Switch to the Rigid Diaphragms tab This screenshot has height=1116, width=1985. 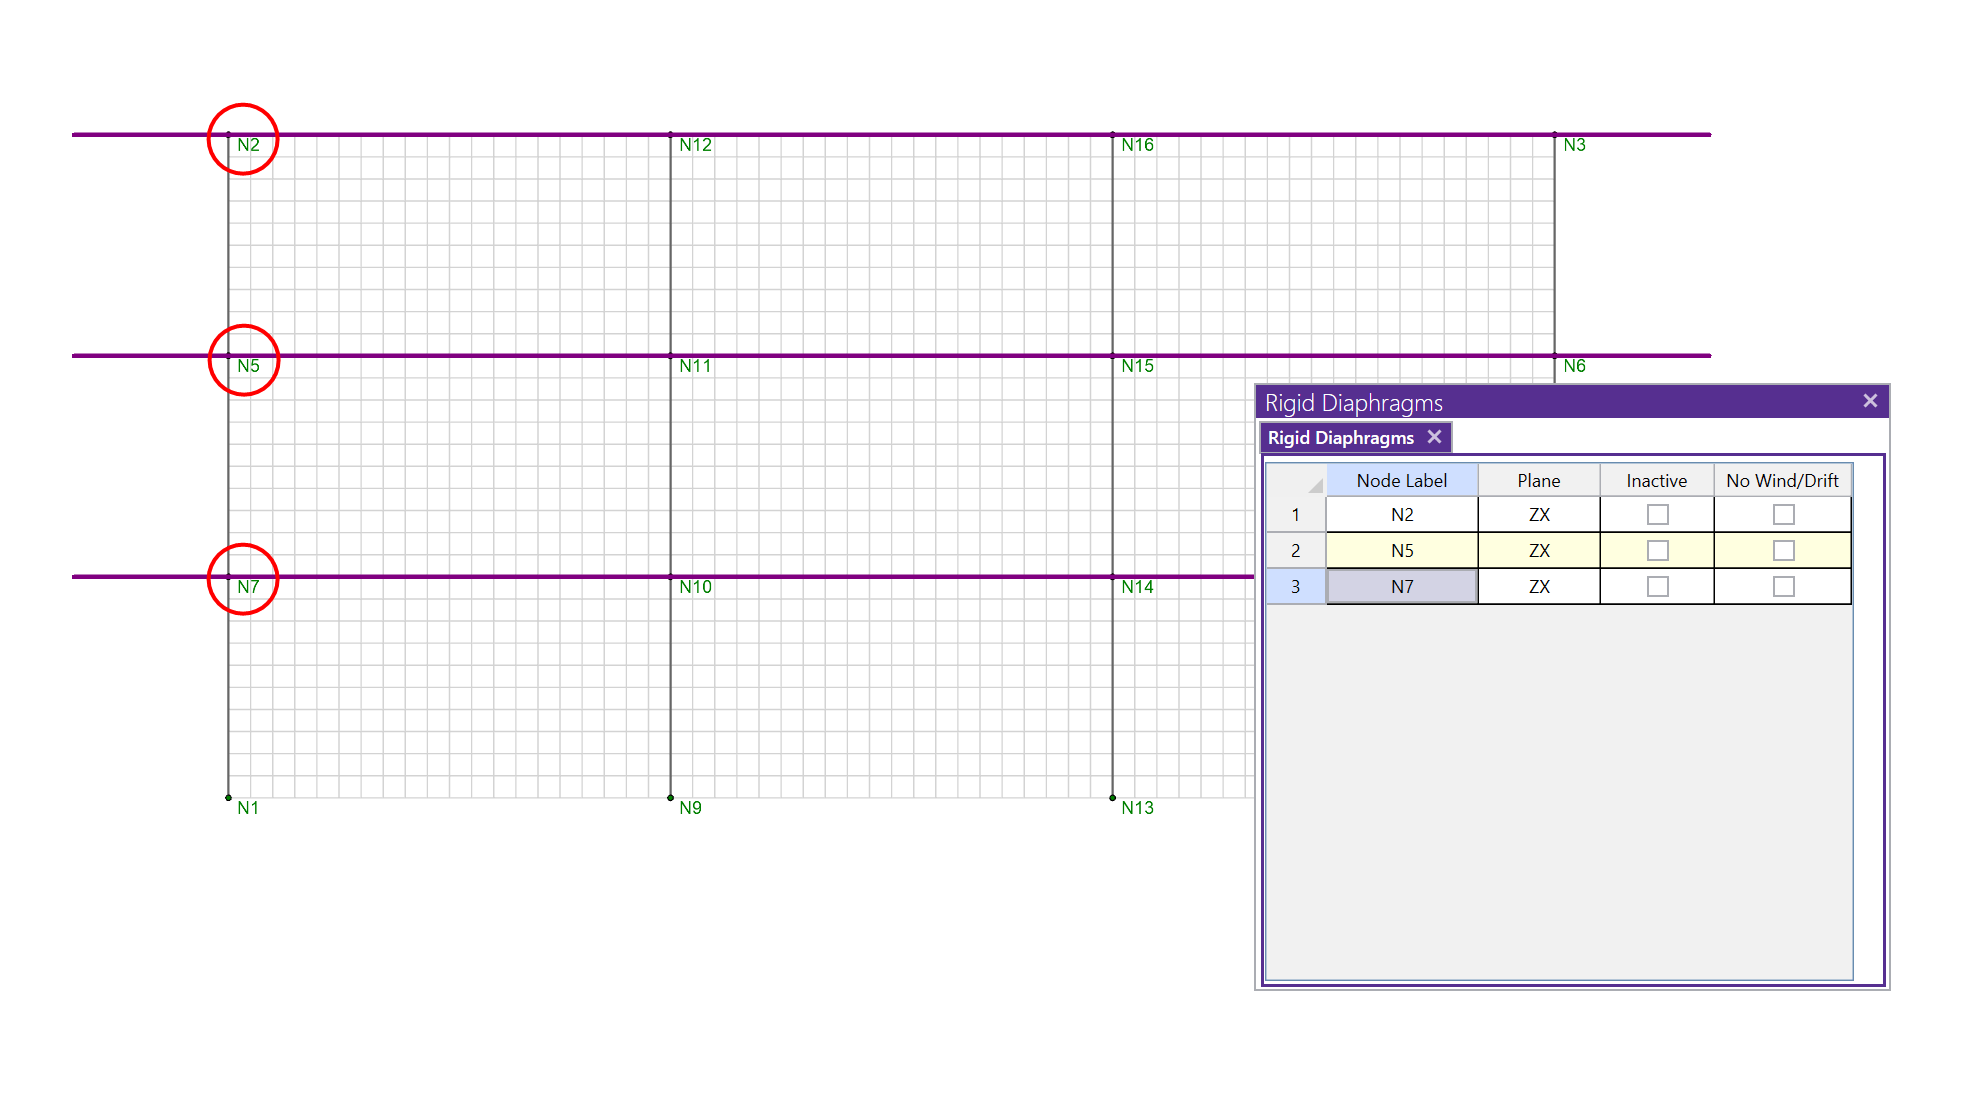click(x=1340, y=438)
